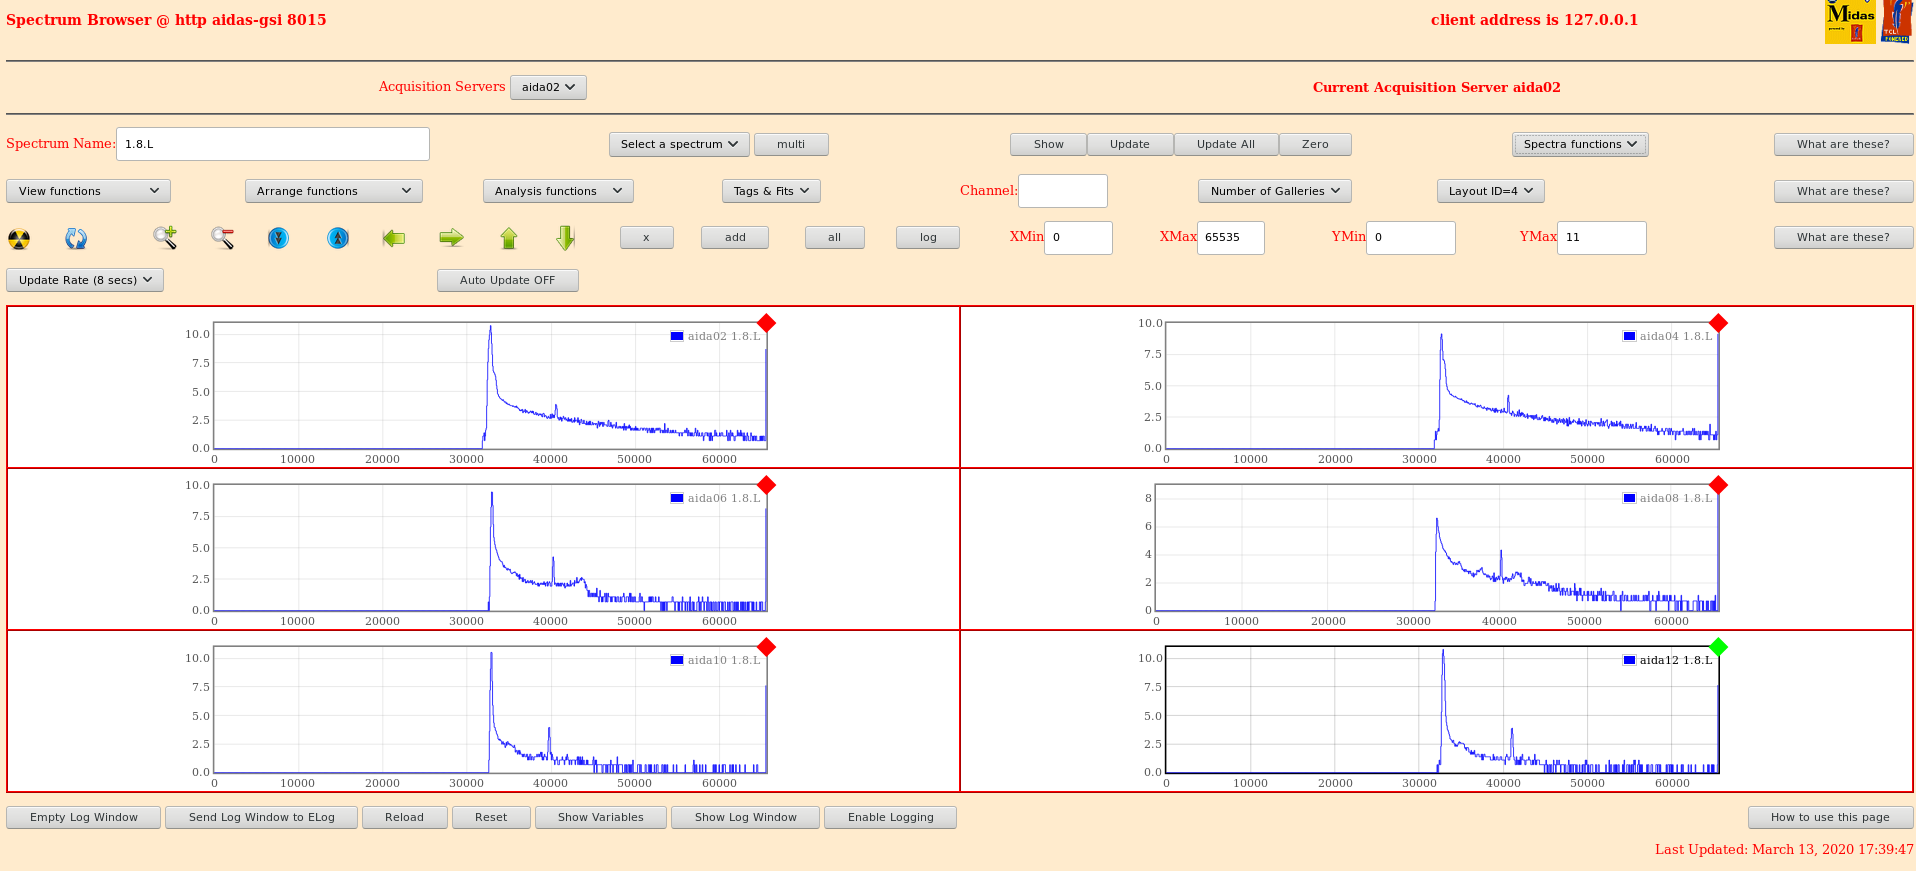Viewport: 1916px width, 871px height.
Task: Click the Zero button
Action: click(x=1315, y=145)
